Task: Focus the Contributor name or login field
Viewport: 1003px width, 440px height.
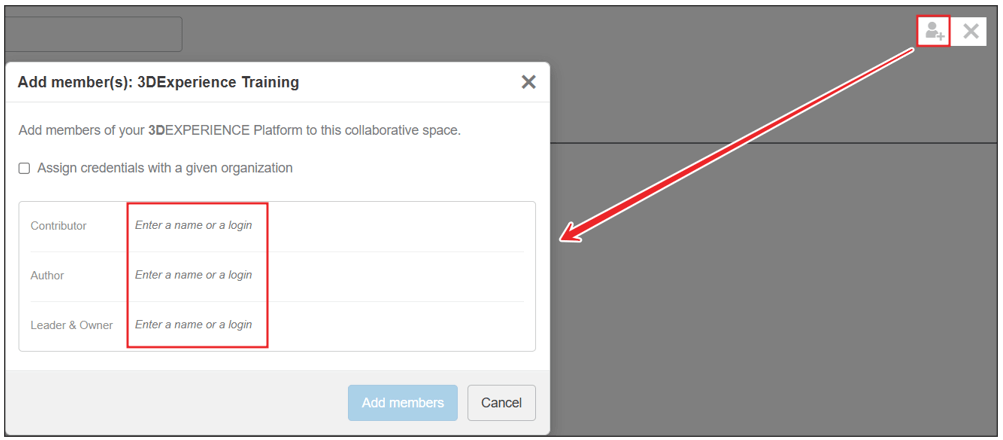Action: click(196, 225)
